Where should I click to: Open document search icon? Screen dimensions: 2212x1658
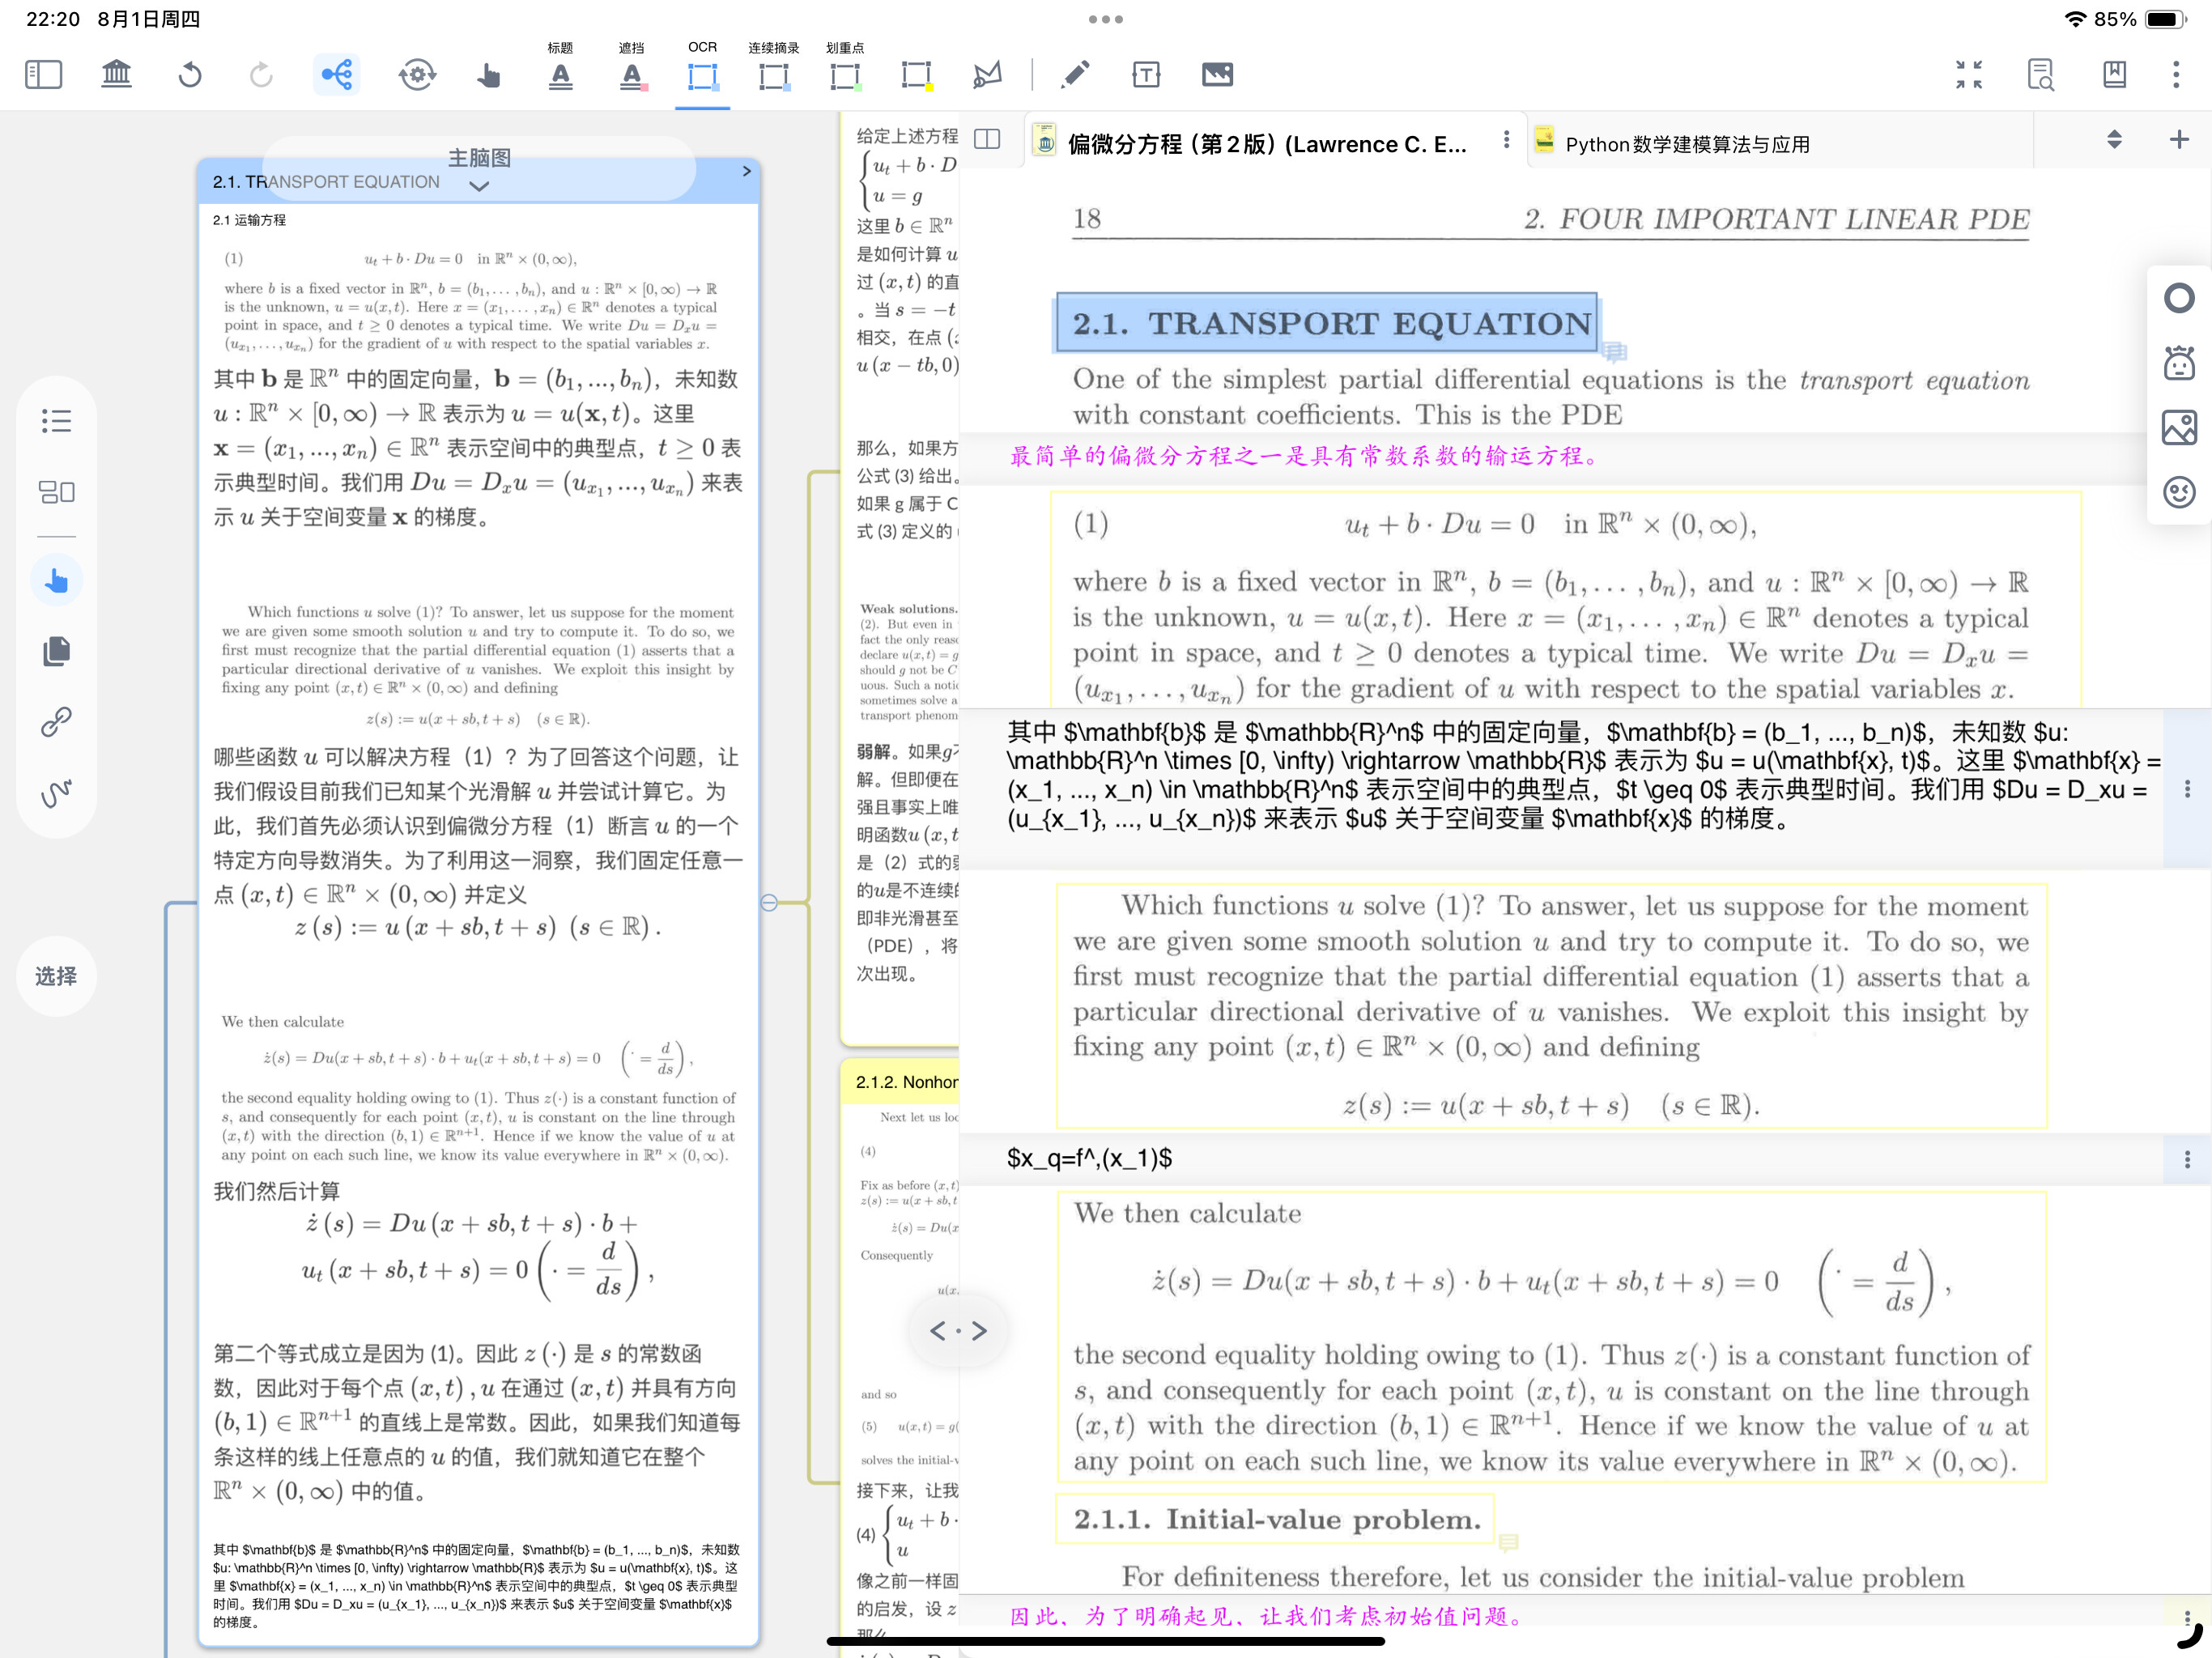pos(2040,75)
